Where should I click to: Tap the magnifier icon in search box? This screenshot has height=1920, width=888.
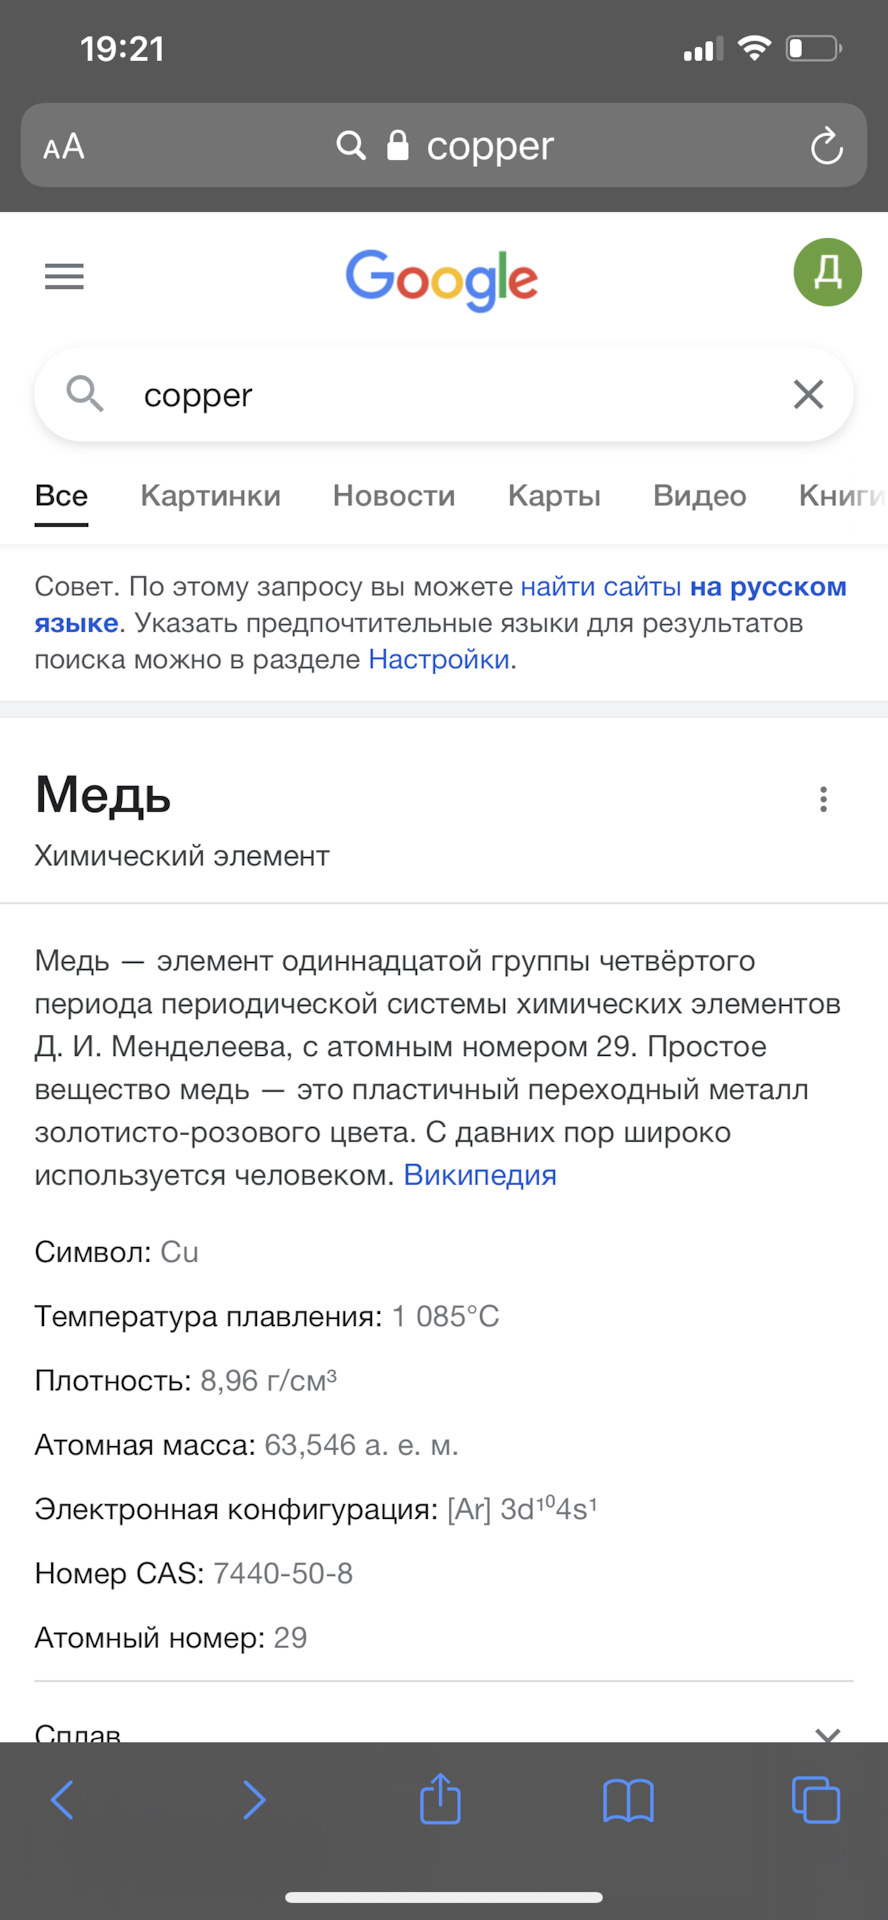[85, 394]
